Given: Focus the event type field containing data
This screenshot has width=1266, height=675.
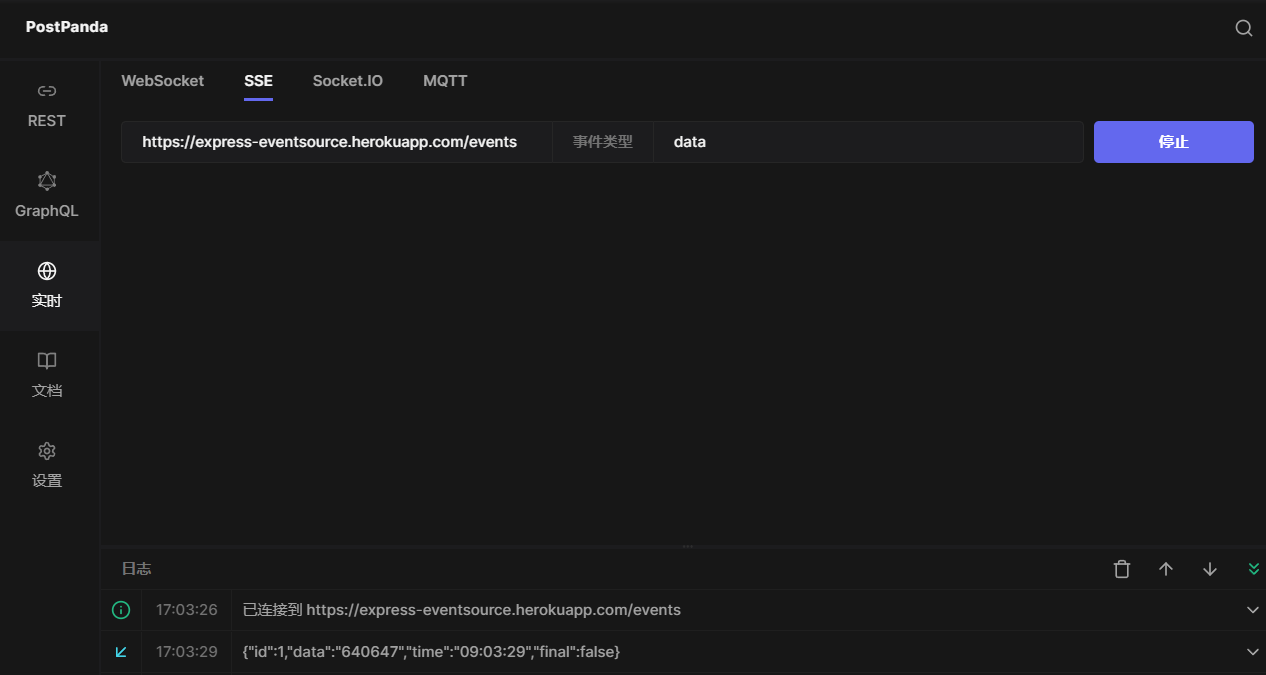Looking at the screenshot, I should click(868, 142).
